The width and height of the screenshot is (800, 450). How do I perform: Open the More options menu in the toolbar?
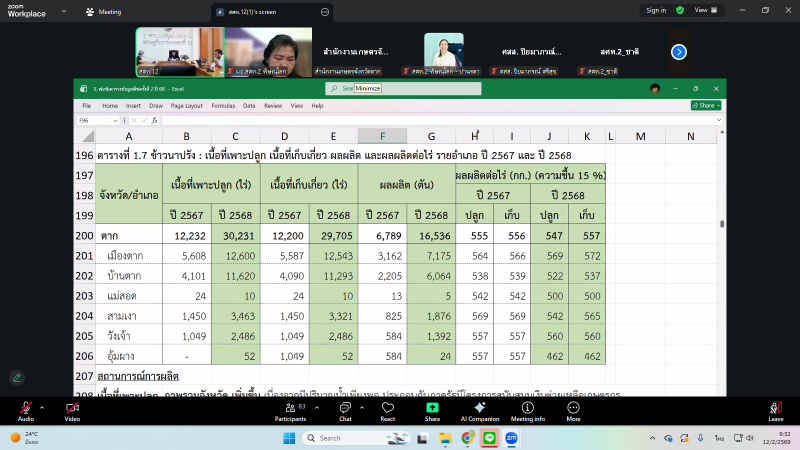[573, 408]
